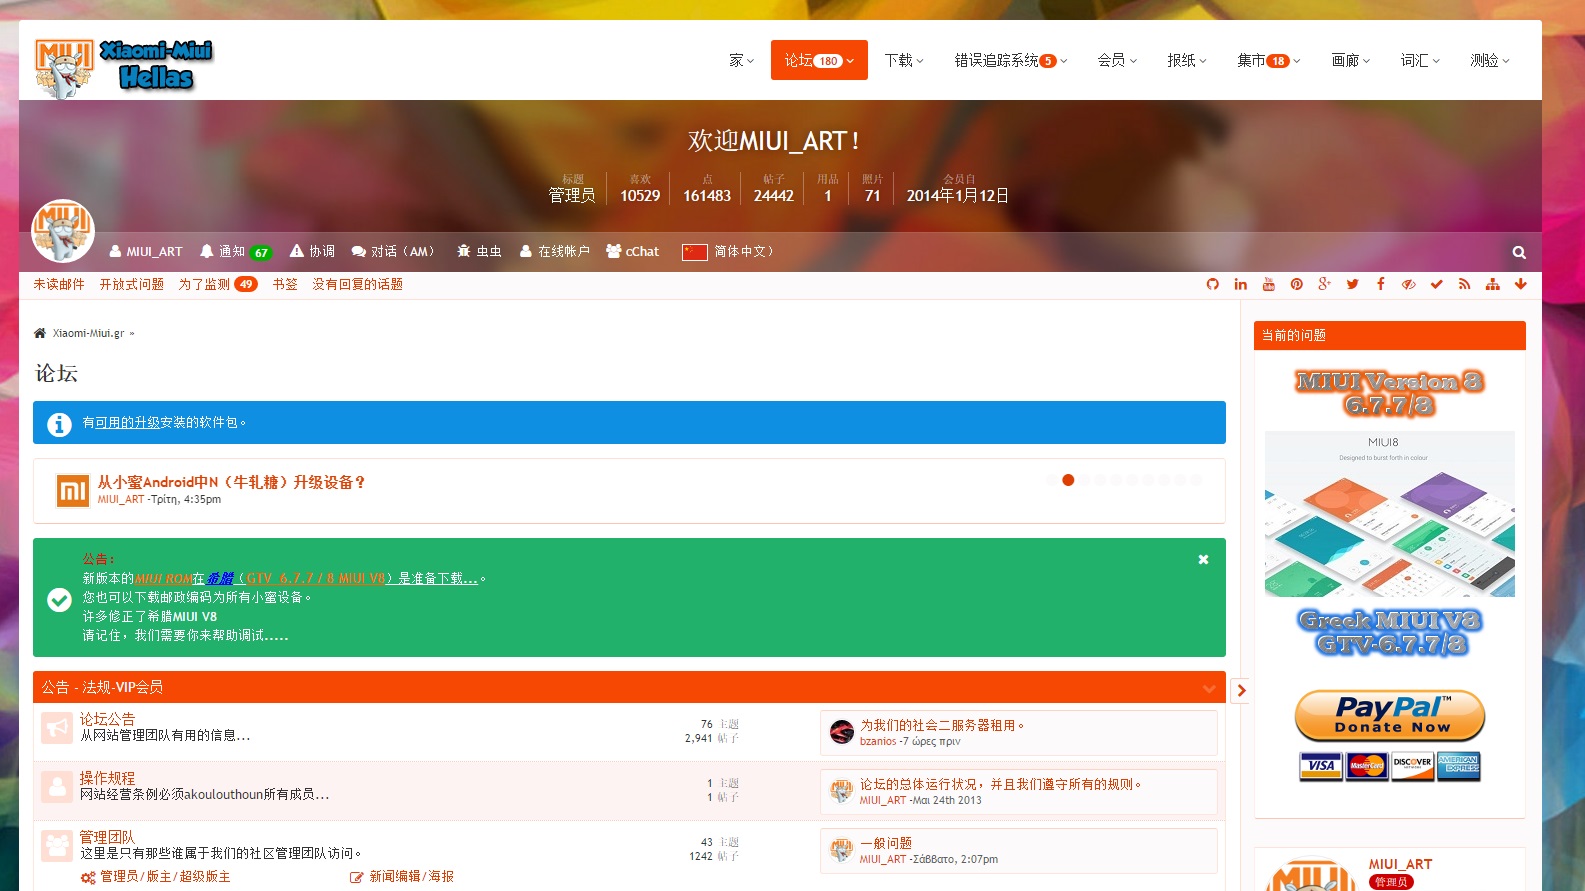Open the cChat menu item
Screen dimensions: 1585x891
click(x=633, y=252)
